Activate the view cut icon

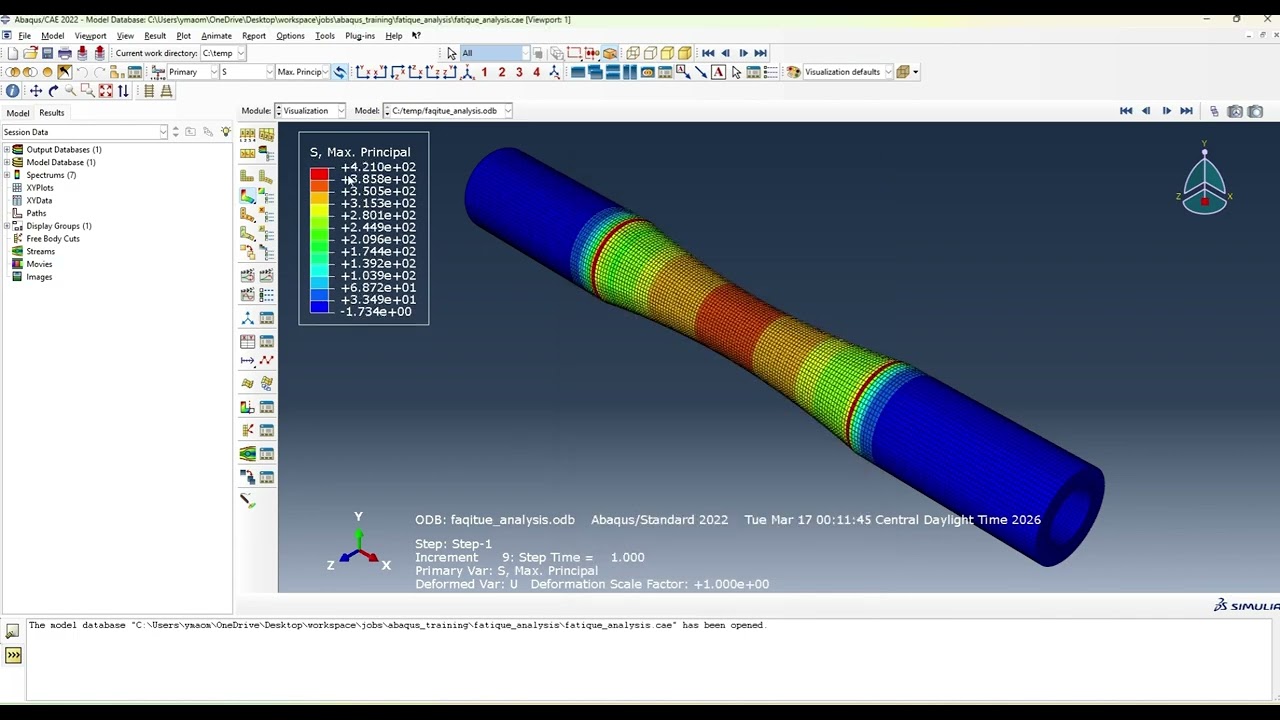tap(247, 407)
